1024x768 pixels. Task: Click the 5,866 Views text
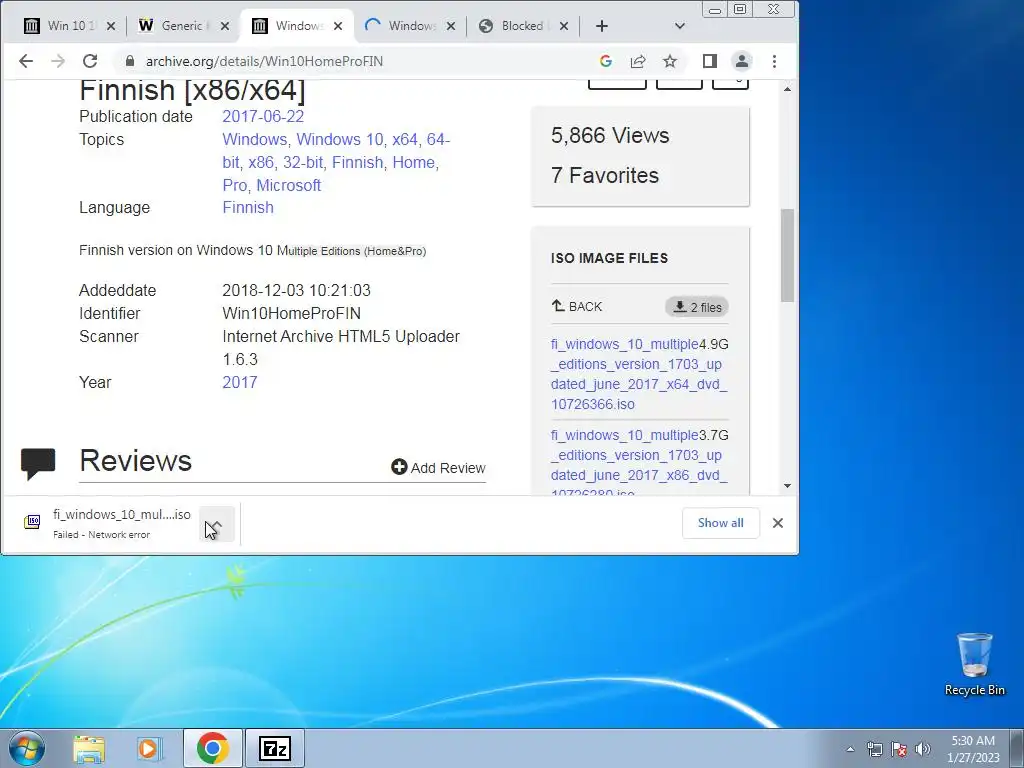tap(610, 135)
